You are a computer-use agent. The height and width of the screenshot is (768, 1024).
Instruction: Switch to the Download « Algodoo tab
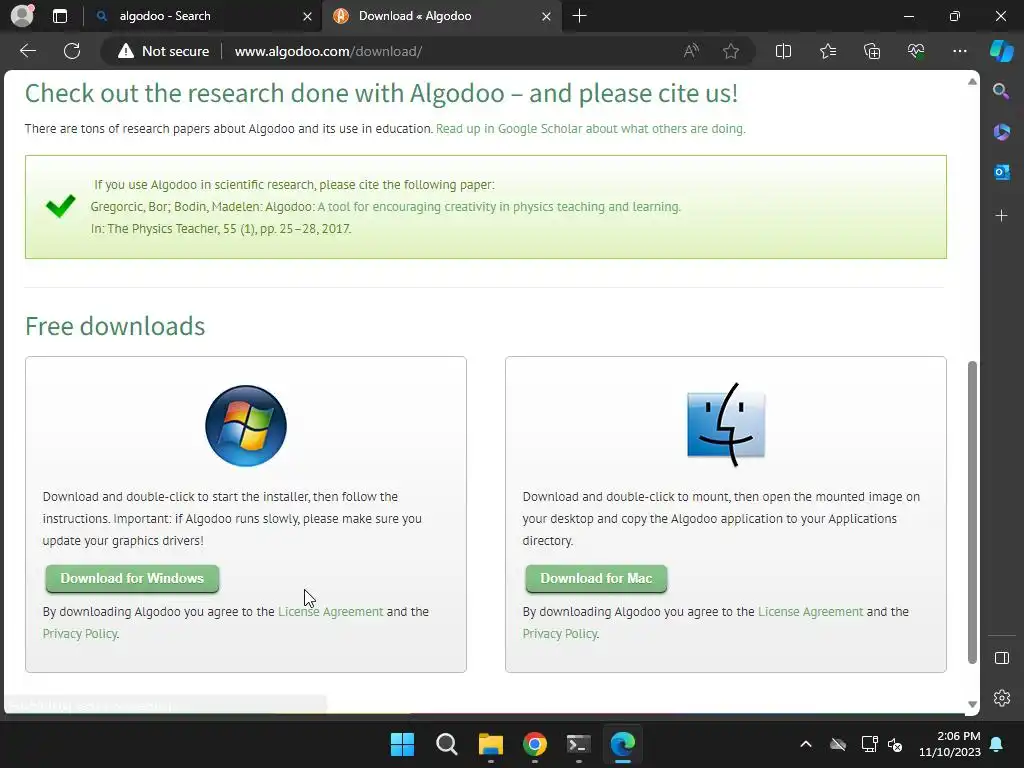point(441,16)
